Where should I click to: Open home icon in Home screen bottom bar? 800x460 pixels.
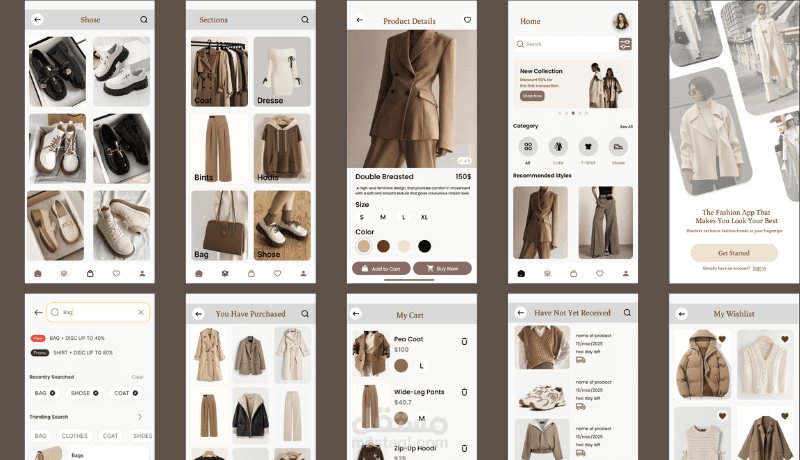[x=521, y=273]
